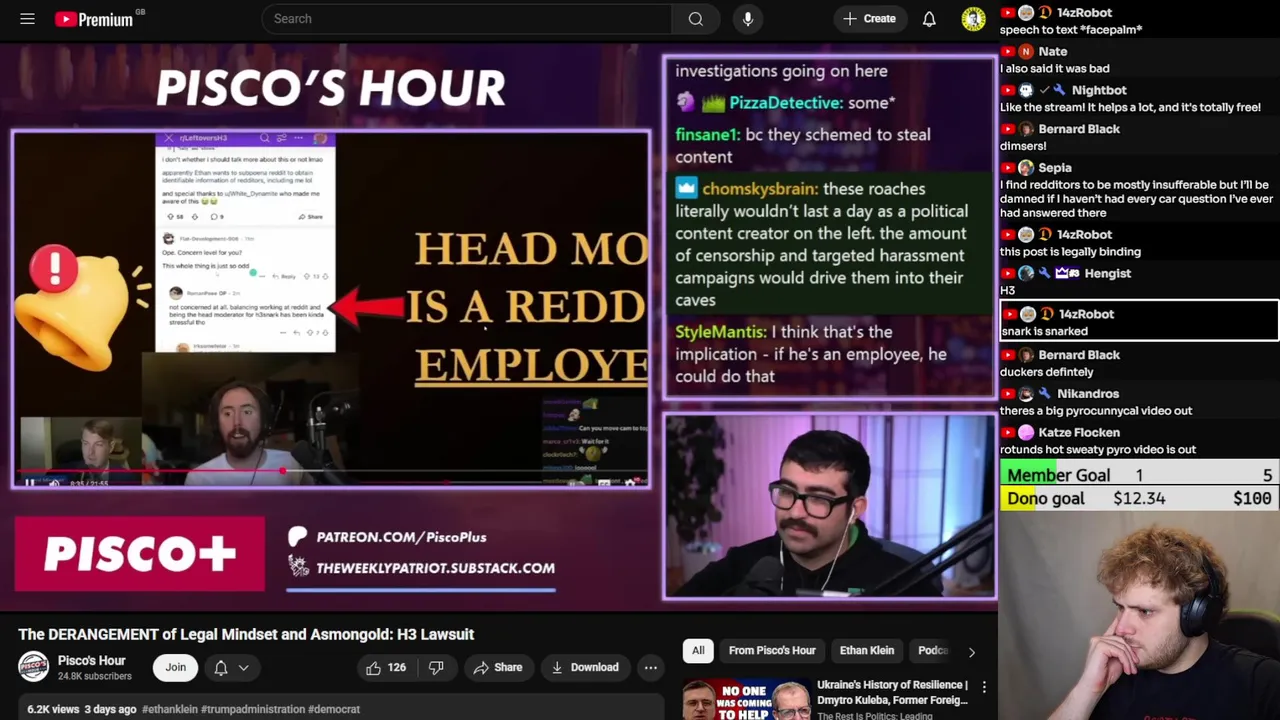Expand notification preference dropdown arrow
The width and height of the screenshot is (1280, 720).
(243, 667)
